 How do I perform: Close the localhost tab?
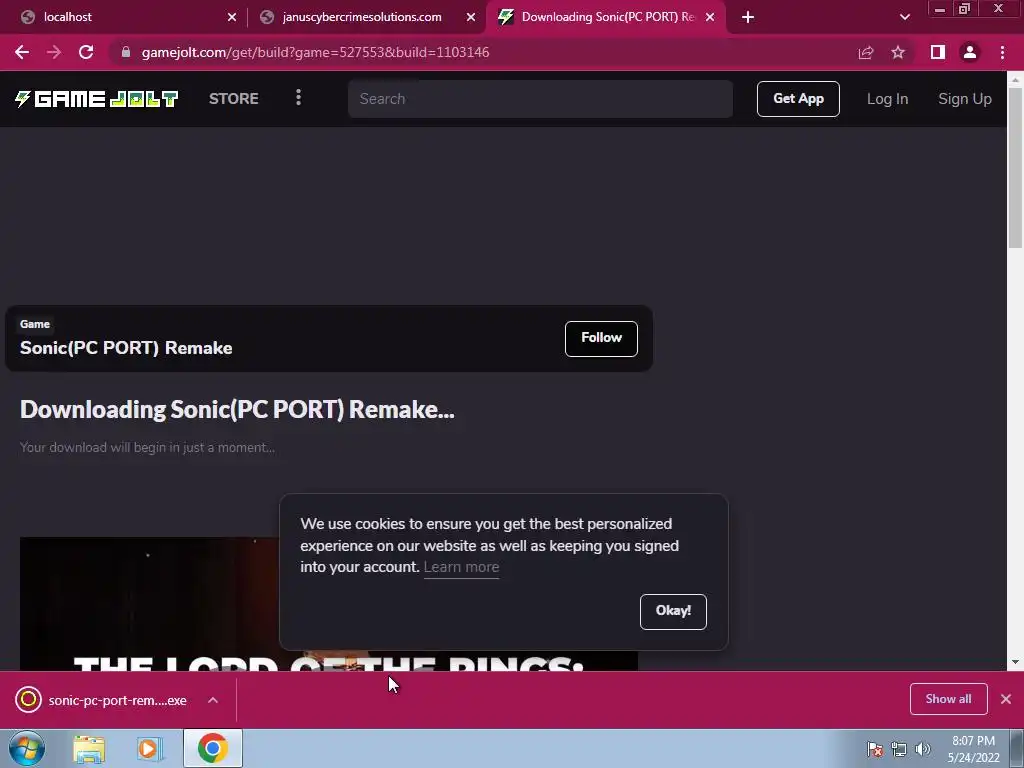click(232, 17)
